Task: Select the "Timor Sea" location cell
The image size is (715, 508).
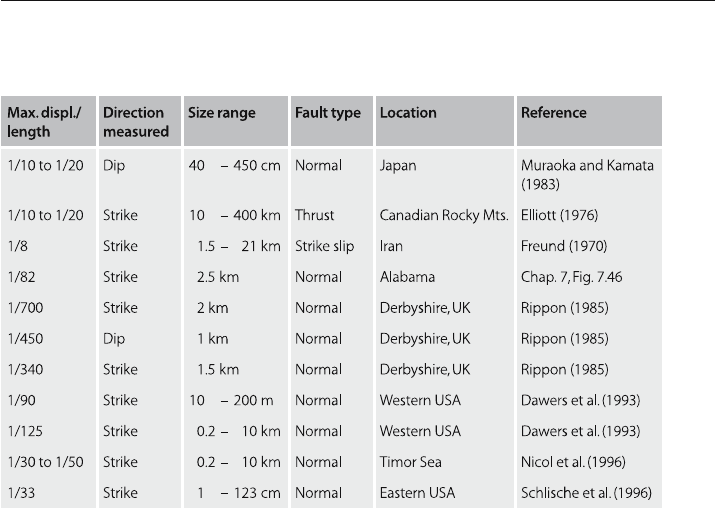Action: (410, 462)
